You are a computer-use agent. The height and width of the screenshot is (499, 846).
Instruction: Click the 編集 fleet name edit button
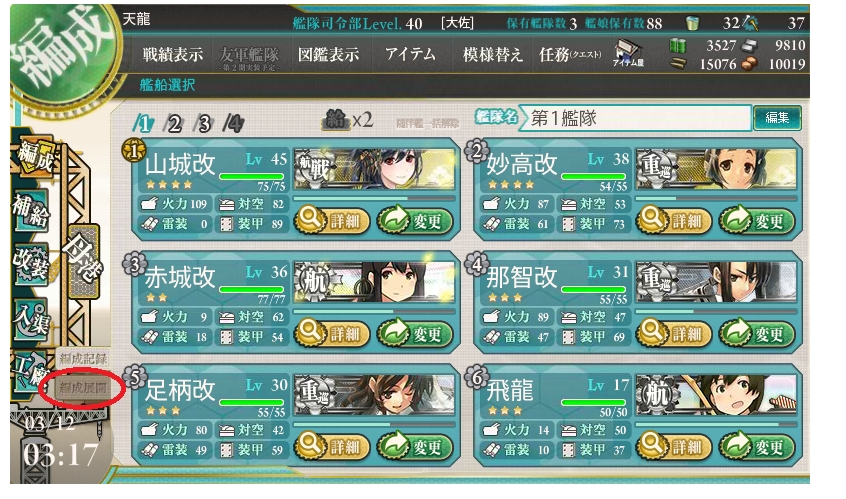pos(776,118)
